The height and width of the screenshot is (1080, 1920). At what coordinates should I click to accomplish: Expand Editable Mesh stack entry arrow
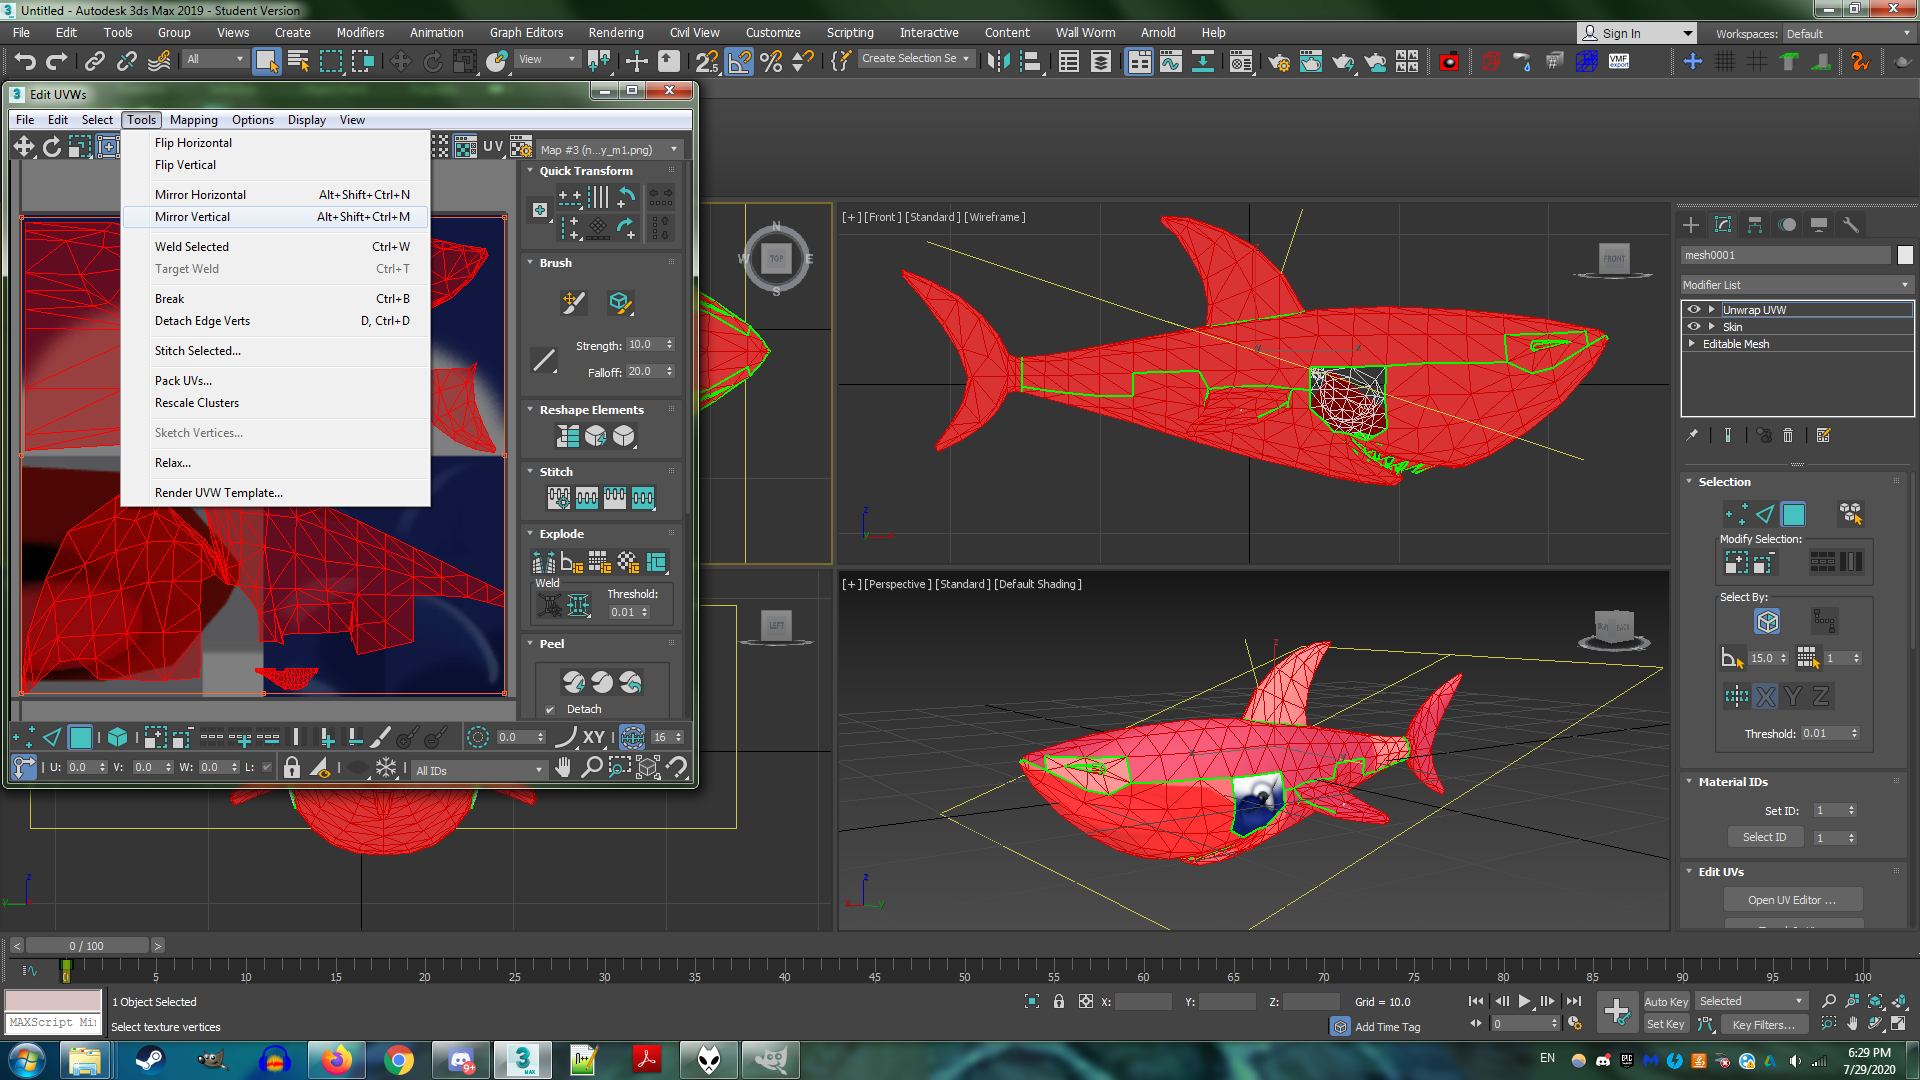pos(1692,344)
